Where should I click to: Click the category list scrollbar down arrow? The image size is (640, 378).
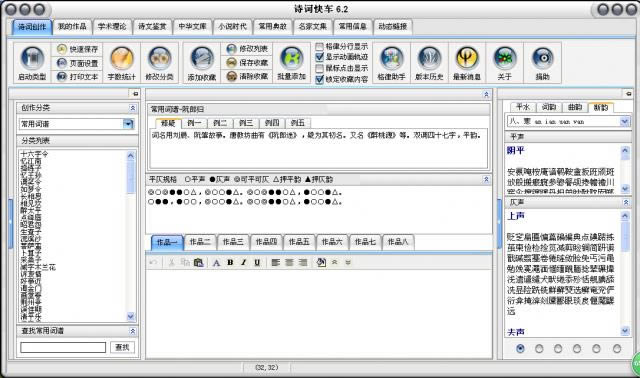[131, 316]
